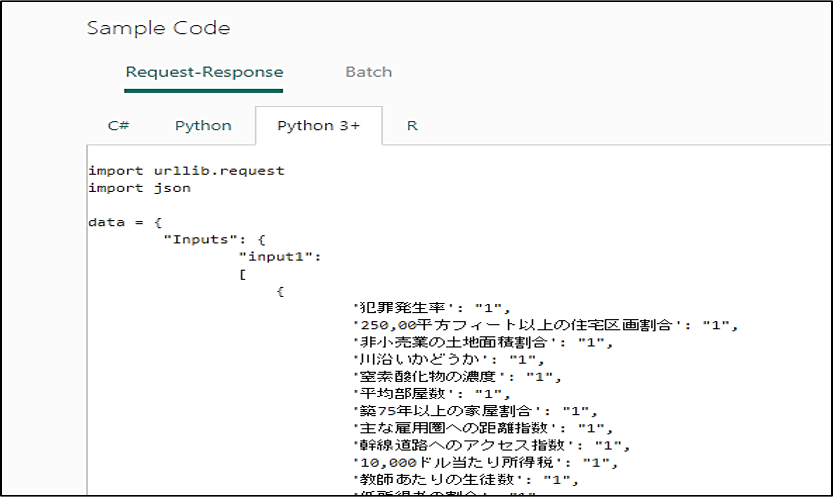This screenshot has height=497, width=833.
Task: Click the '非小売業の土地面積割合' field line
Action: pyautogui.click(x=478, y=341)
